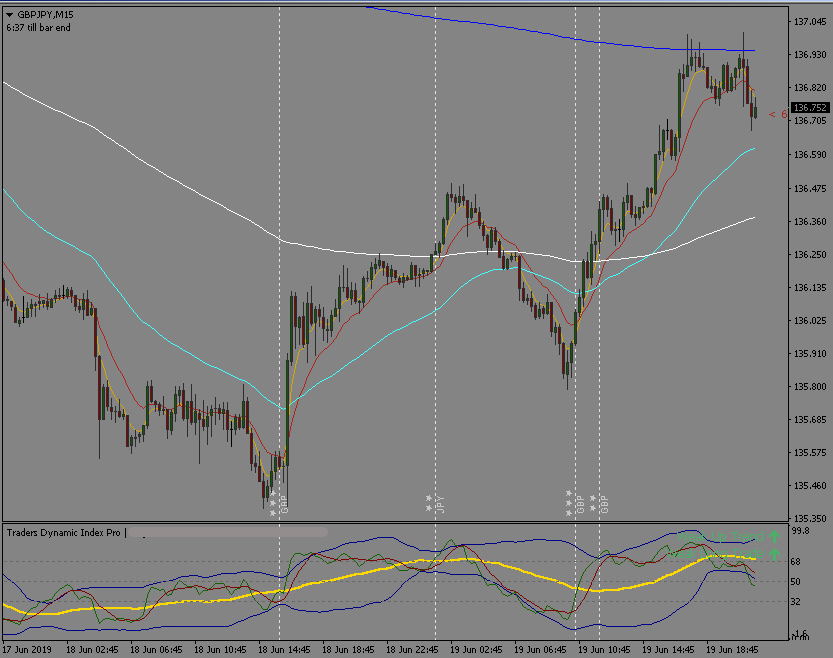833x658 pixels.
Task: Click the three-star GBP marker near 19 Jun
Action: 575,503
